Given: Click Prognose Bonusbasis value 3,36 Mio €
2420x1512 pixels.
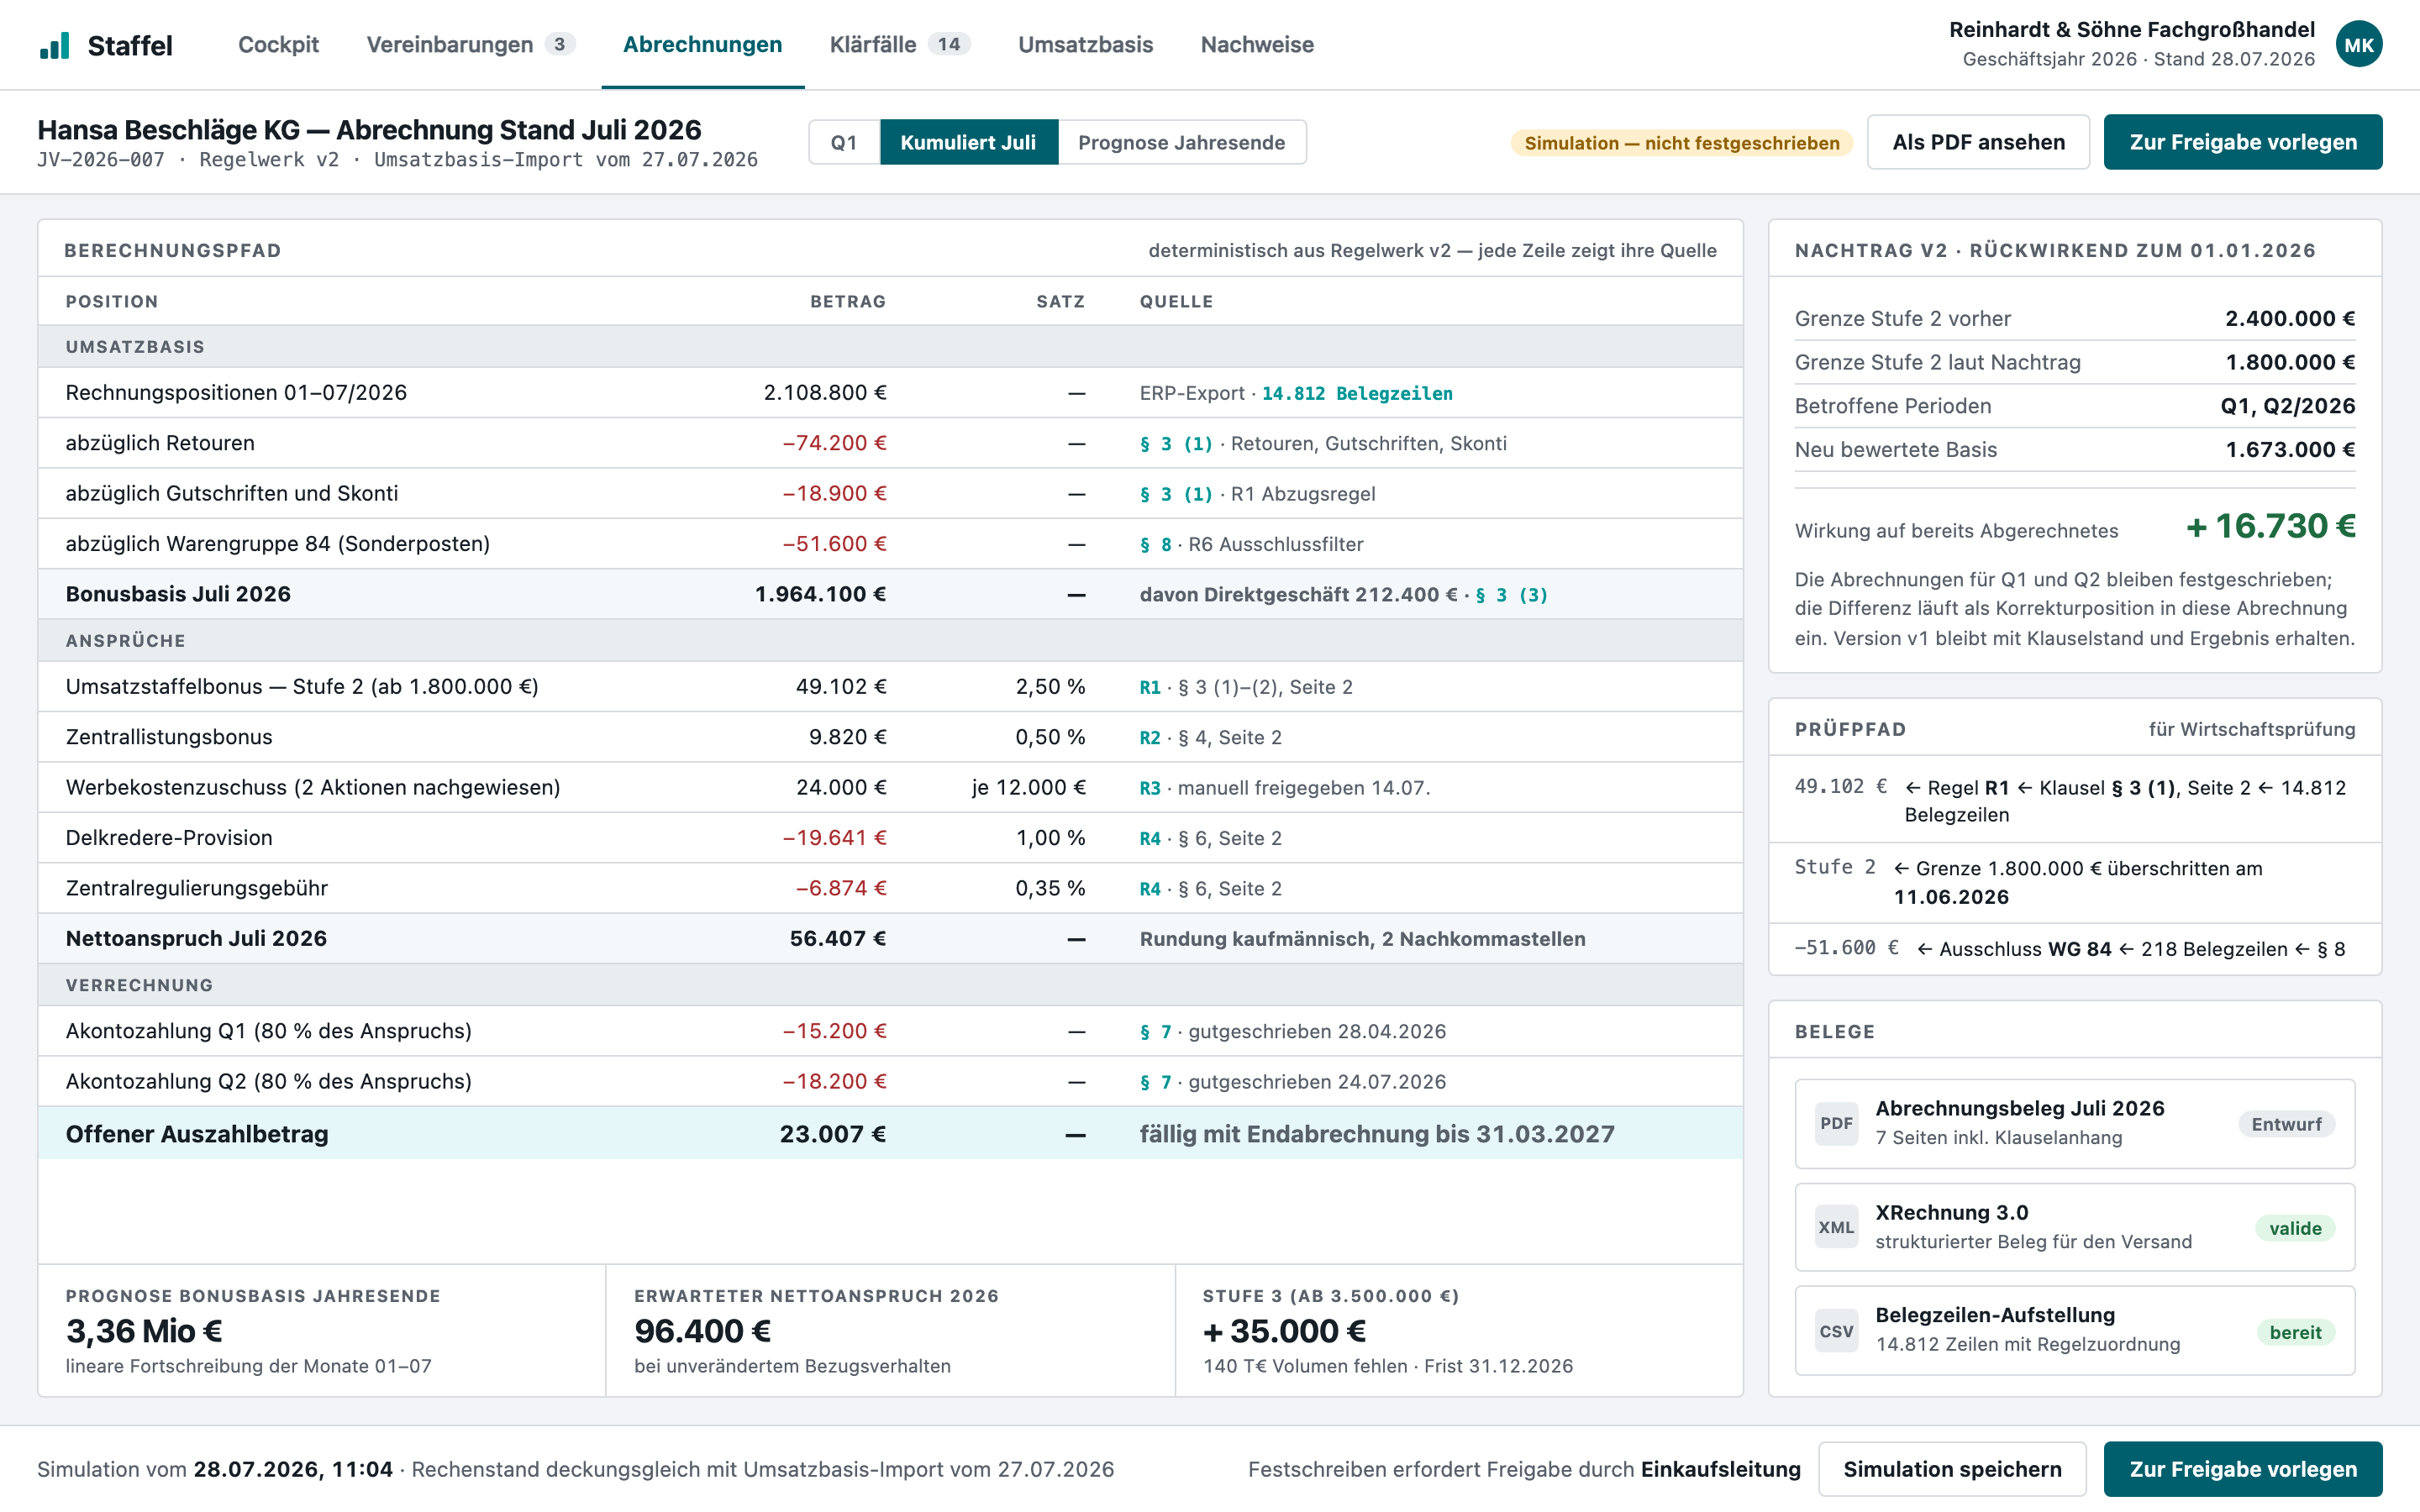Looking at the screenshot, I should [x=144, y=1331].
